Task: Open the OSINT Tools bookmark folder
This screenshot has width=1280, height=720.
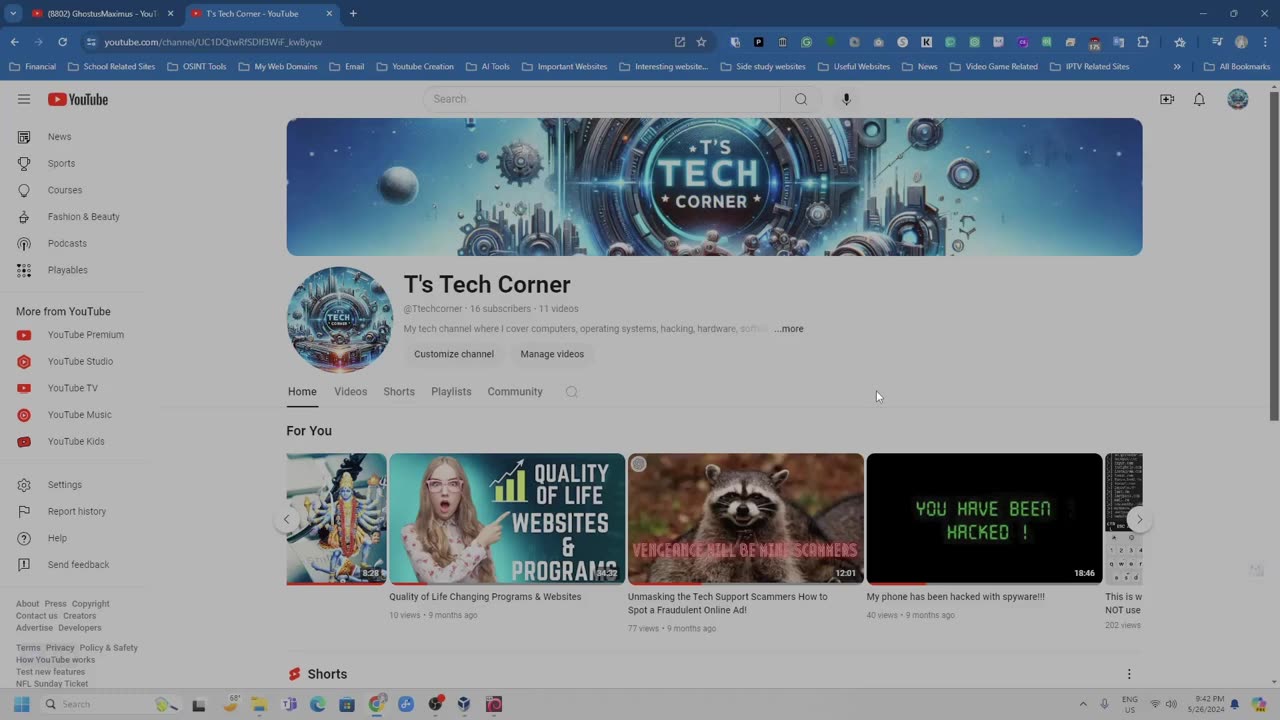Action: click(x=197, y=67)
